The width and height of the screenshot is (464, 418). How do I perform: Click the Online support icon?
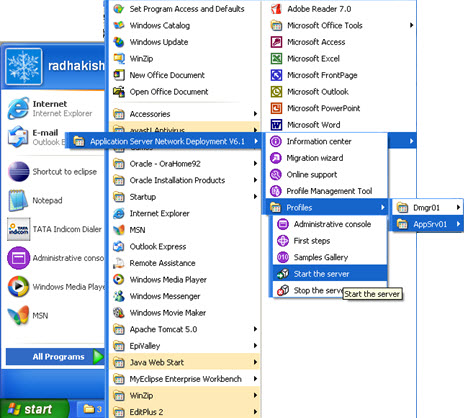[276, 174]
